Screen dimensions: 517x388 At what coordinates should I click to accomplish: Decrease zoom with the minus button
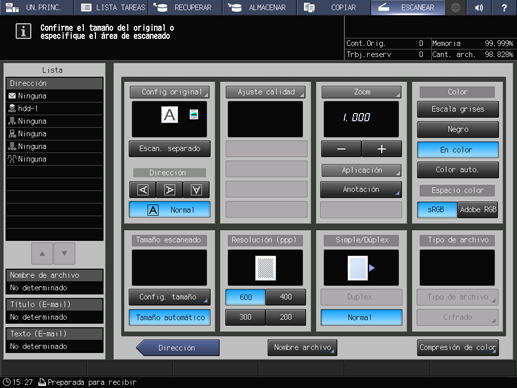[x=341, y=149]
